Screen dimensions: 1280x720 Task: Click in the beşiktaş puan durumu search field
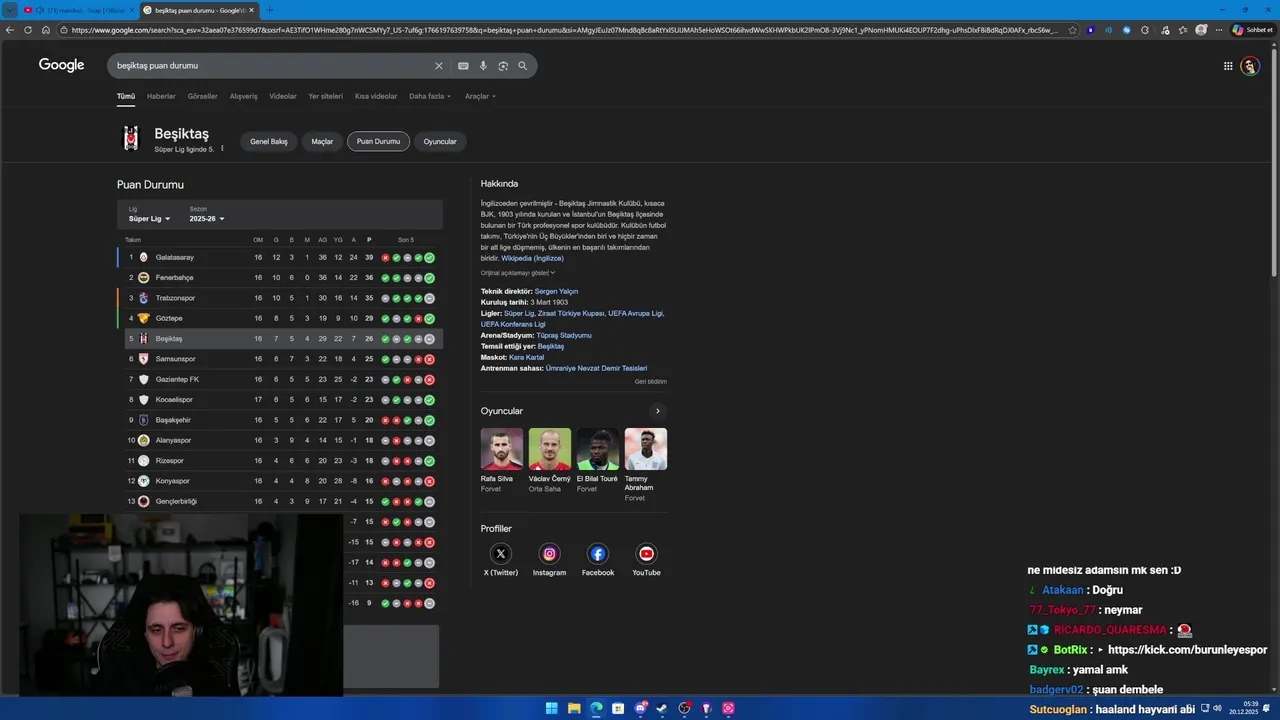click(270, 66)
